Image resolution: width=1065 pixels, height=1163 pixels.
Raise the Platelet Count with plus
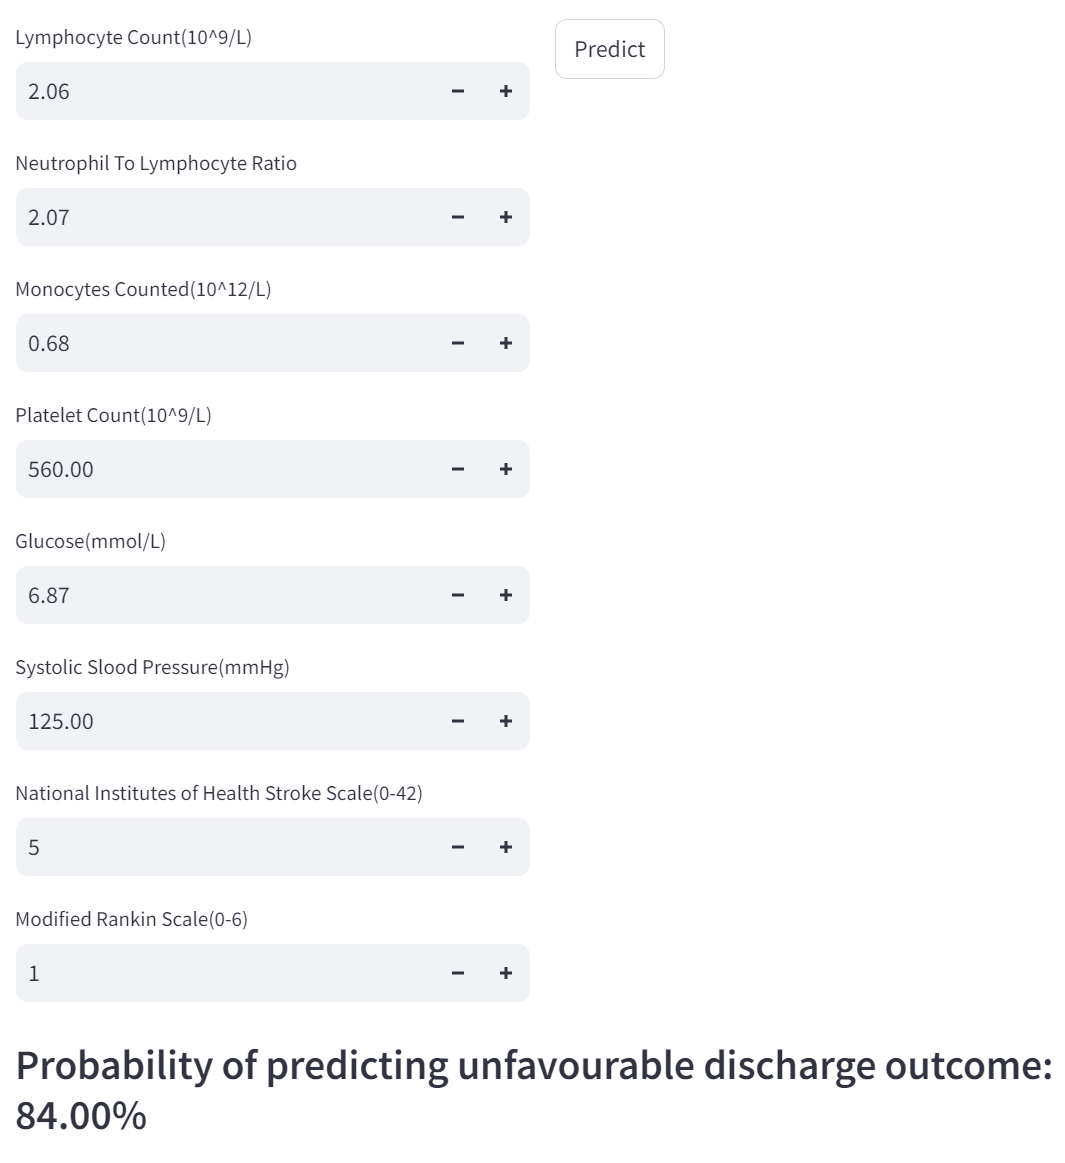point(506,469)
